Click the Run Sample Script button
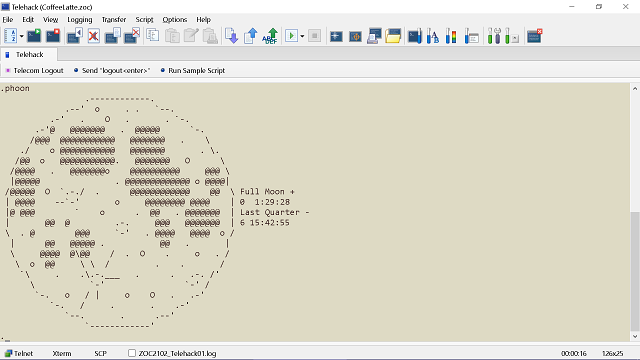This screenshot has width=640, height=360. (193, 71)
